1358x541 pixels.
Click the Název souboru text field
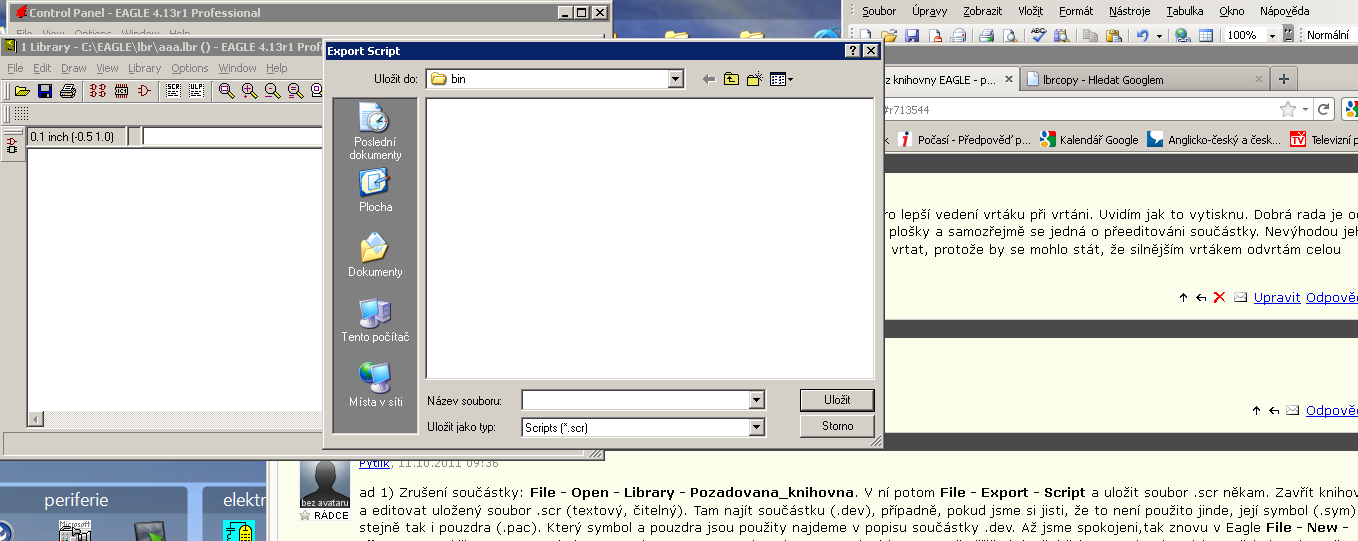(x=635, y=400)
